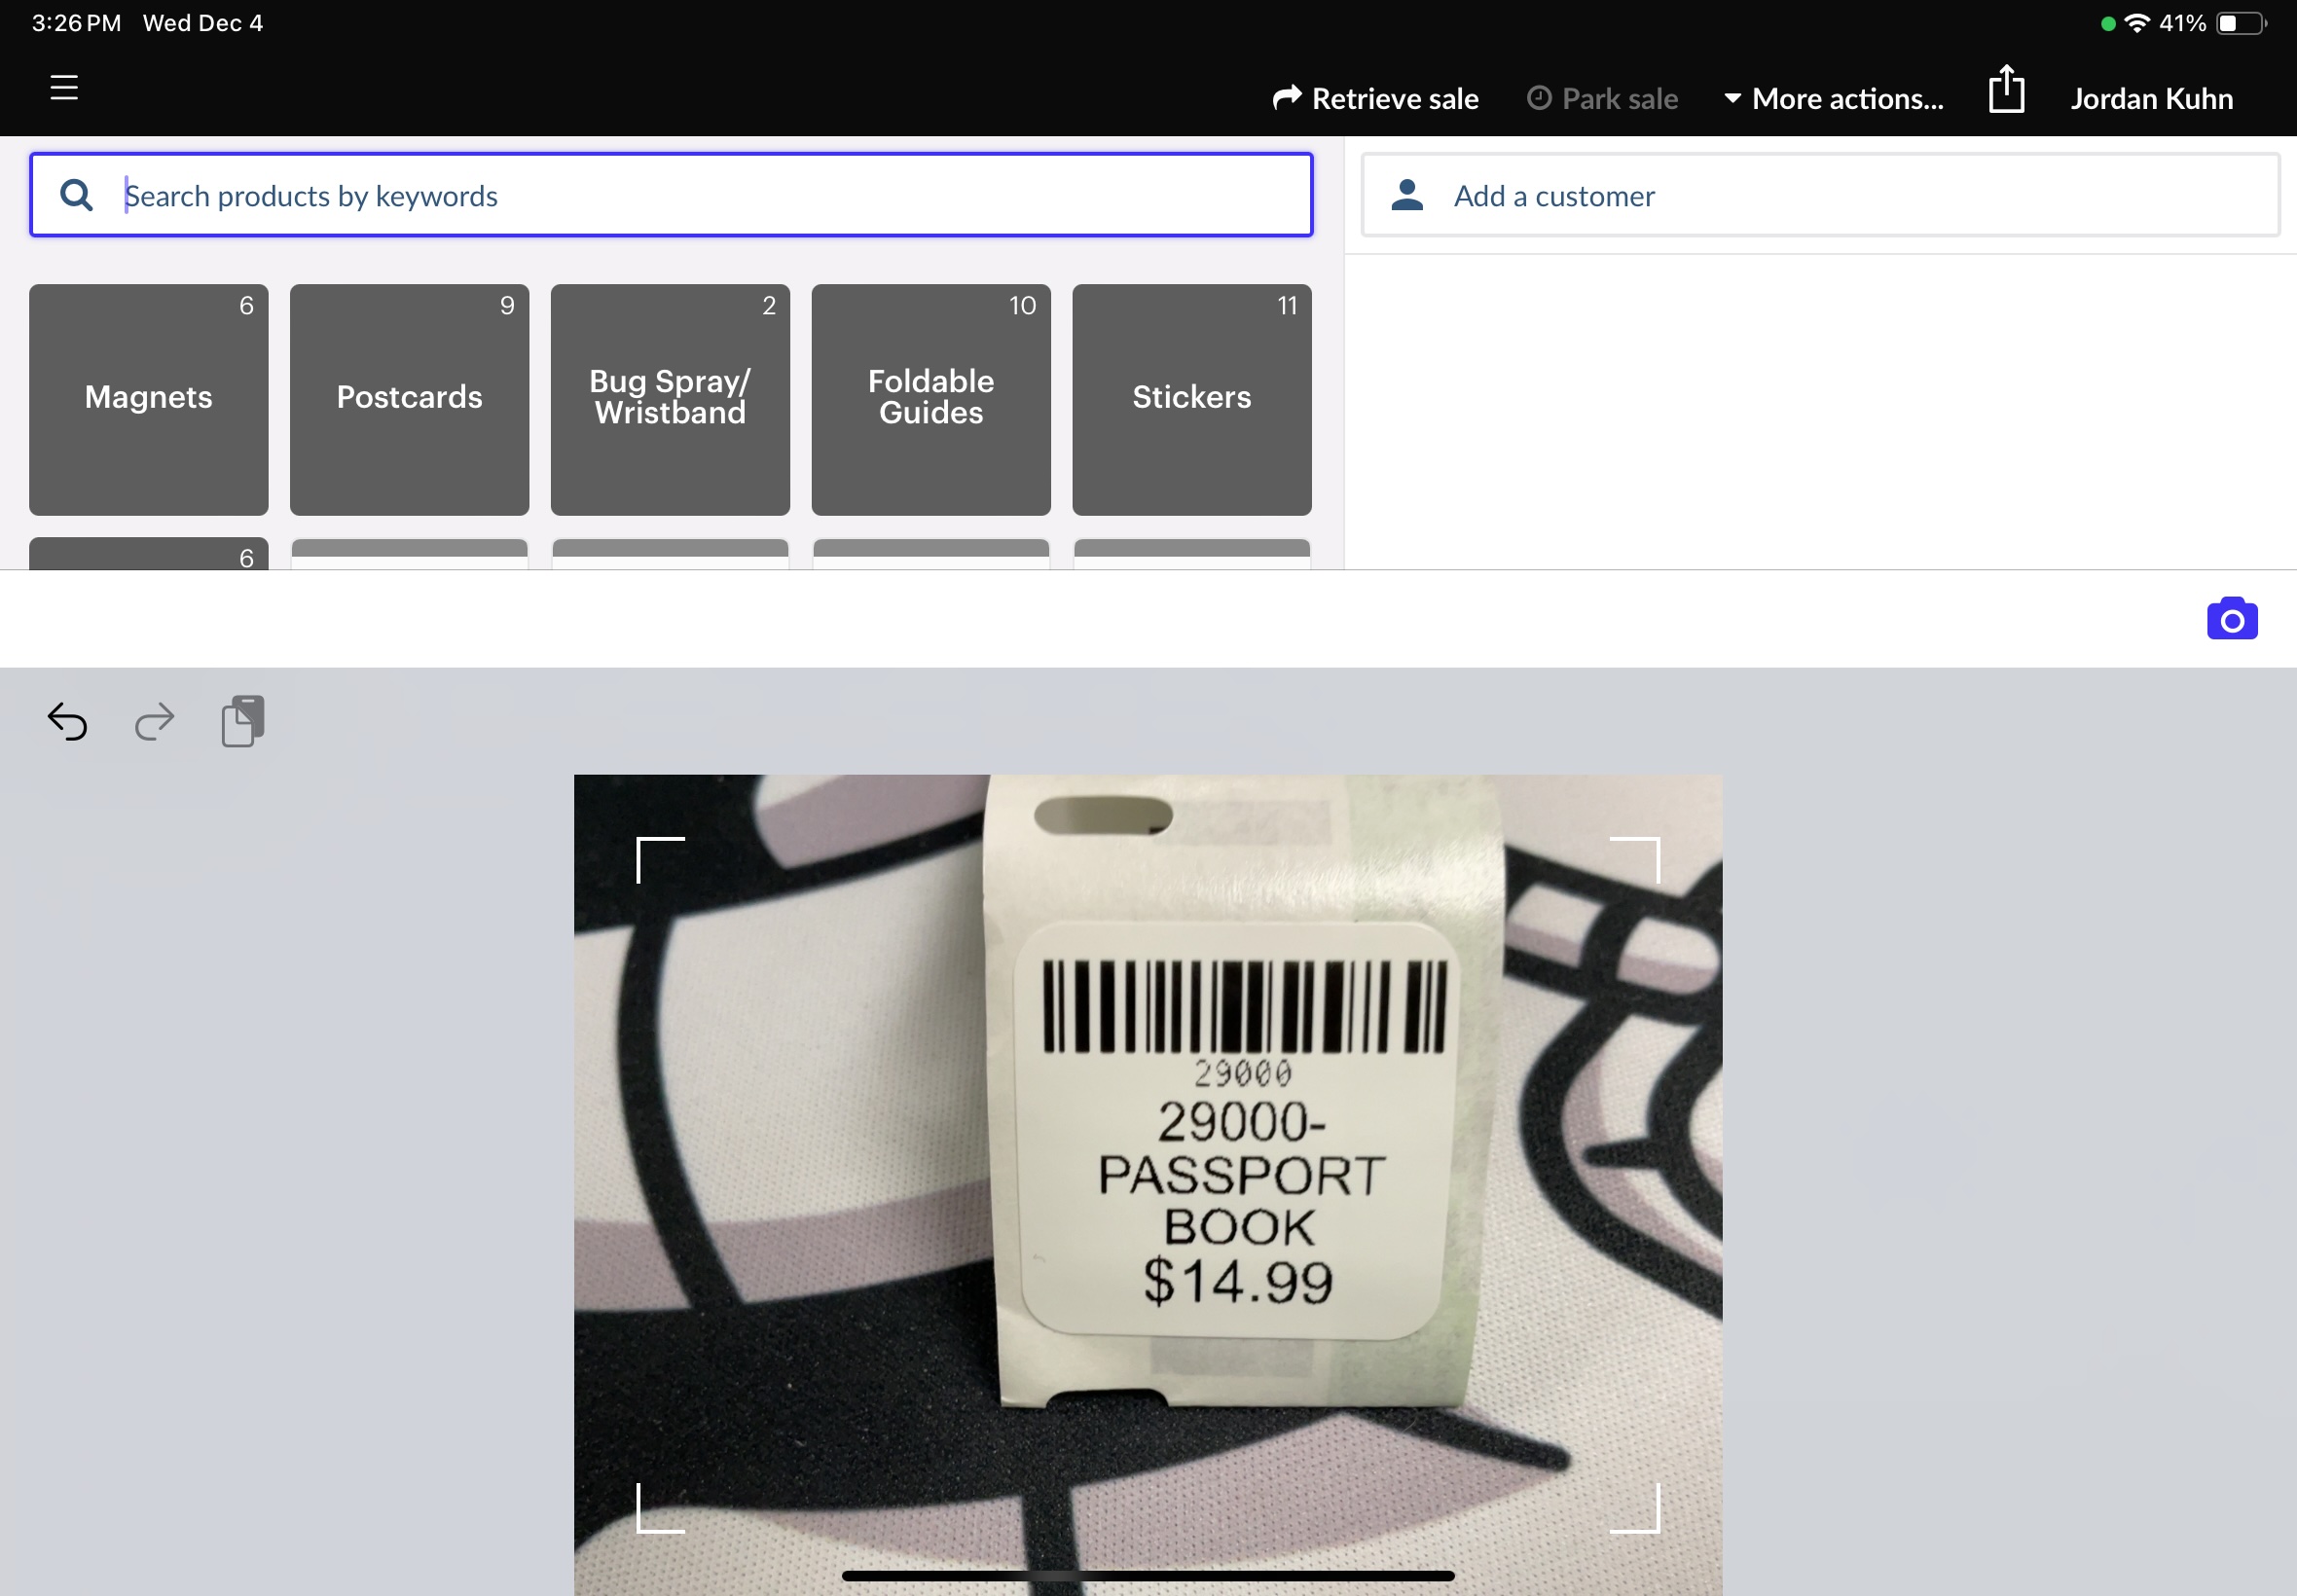Screen dimensions: 2297x1596
Task: Open the Stickers category tile
Action: pos(1192,400)
